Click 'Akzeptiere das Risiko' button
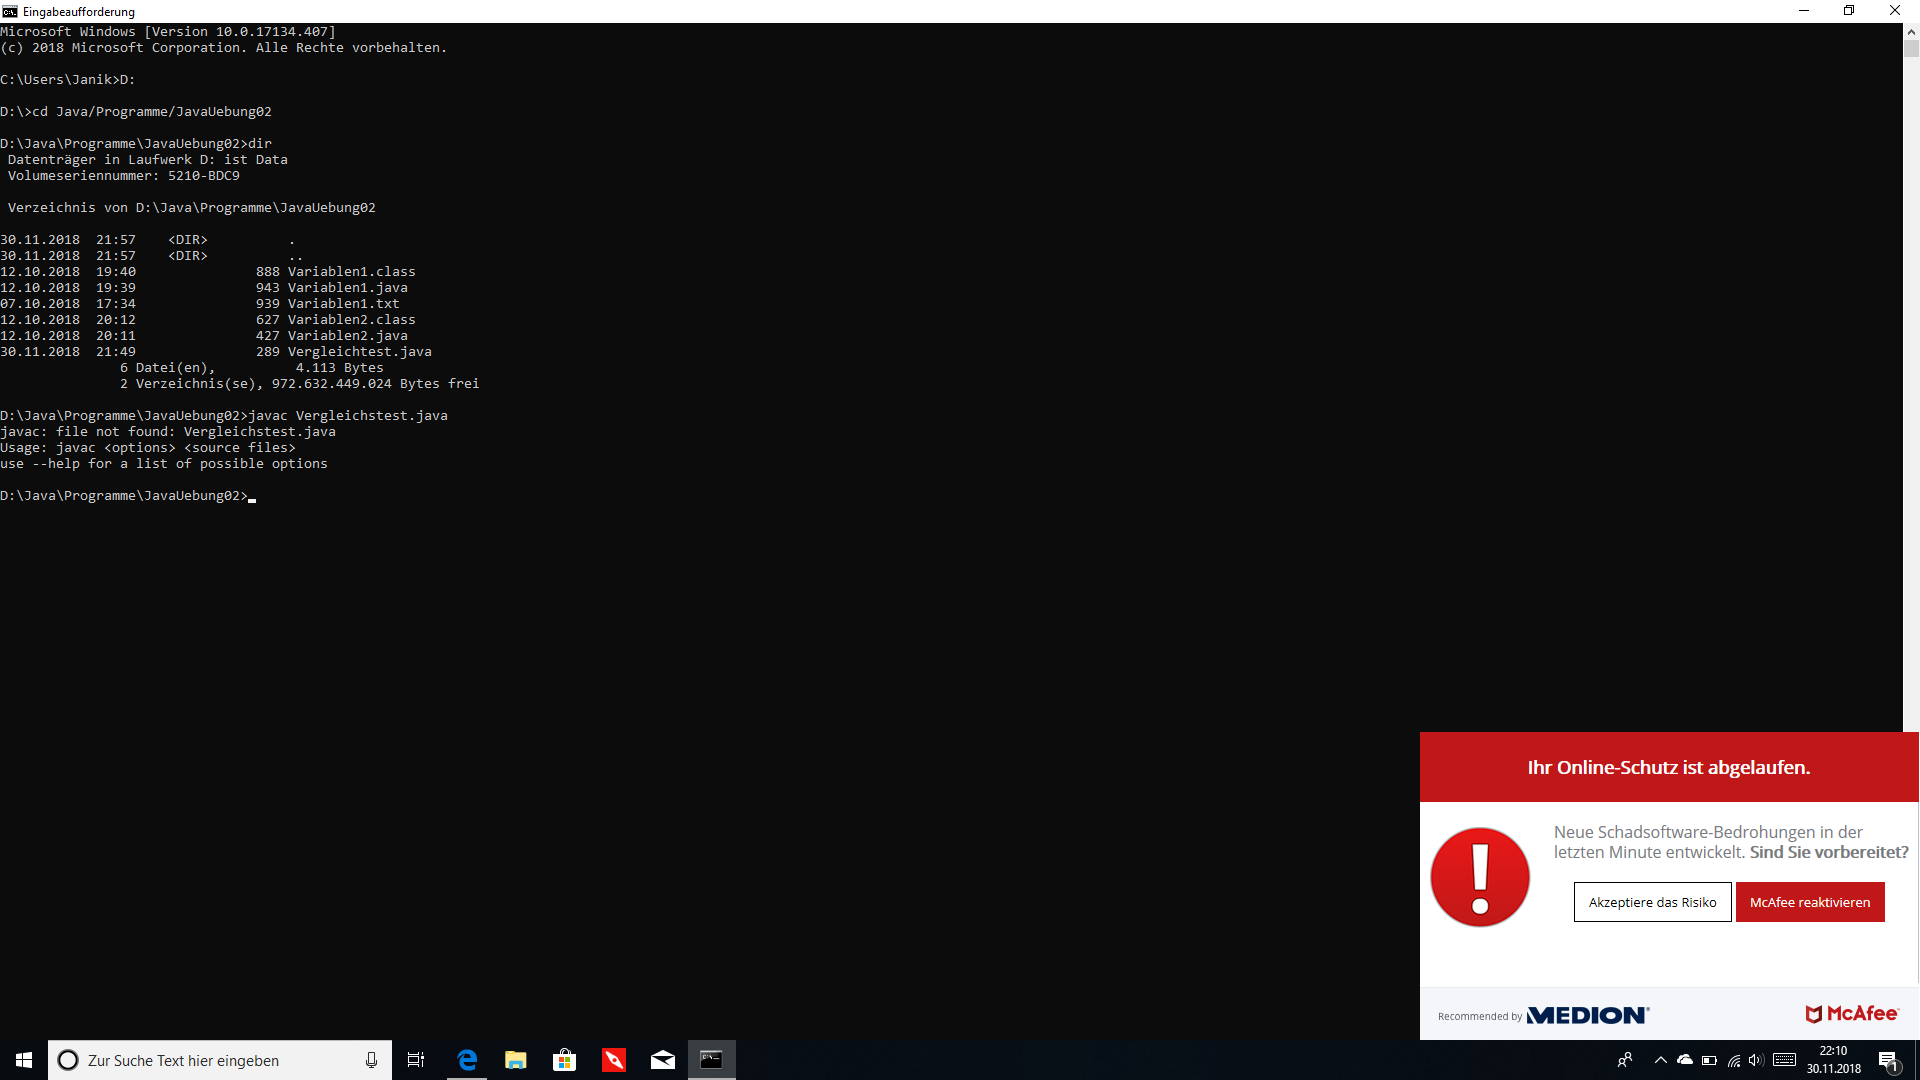The image size is (1920, 1080). pos(1652,902)
